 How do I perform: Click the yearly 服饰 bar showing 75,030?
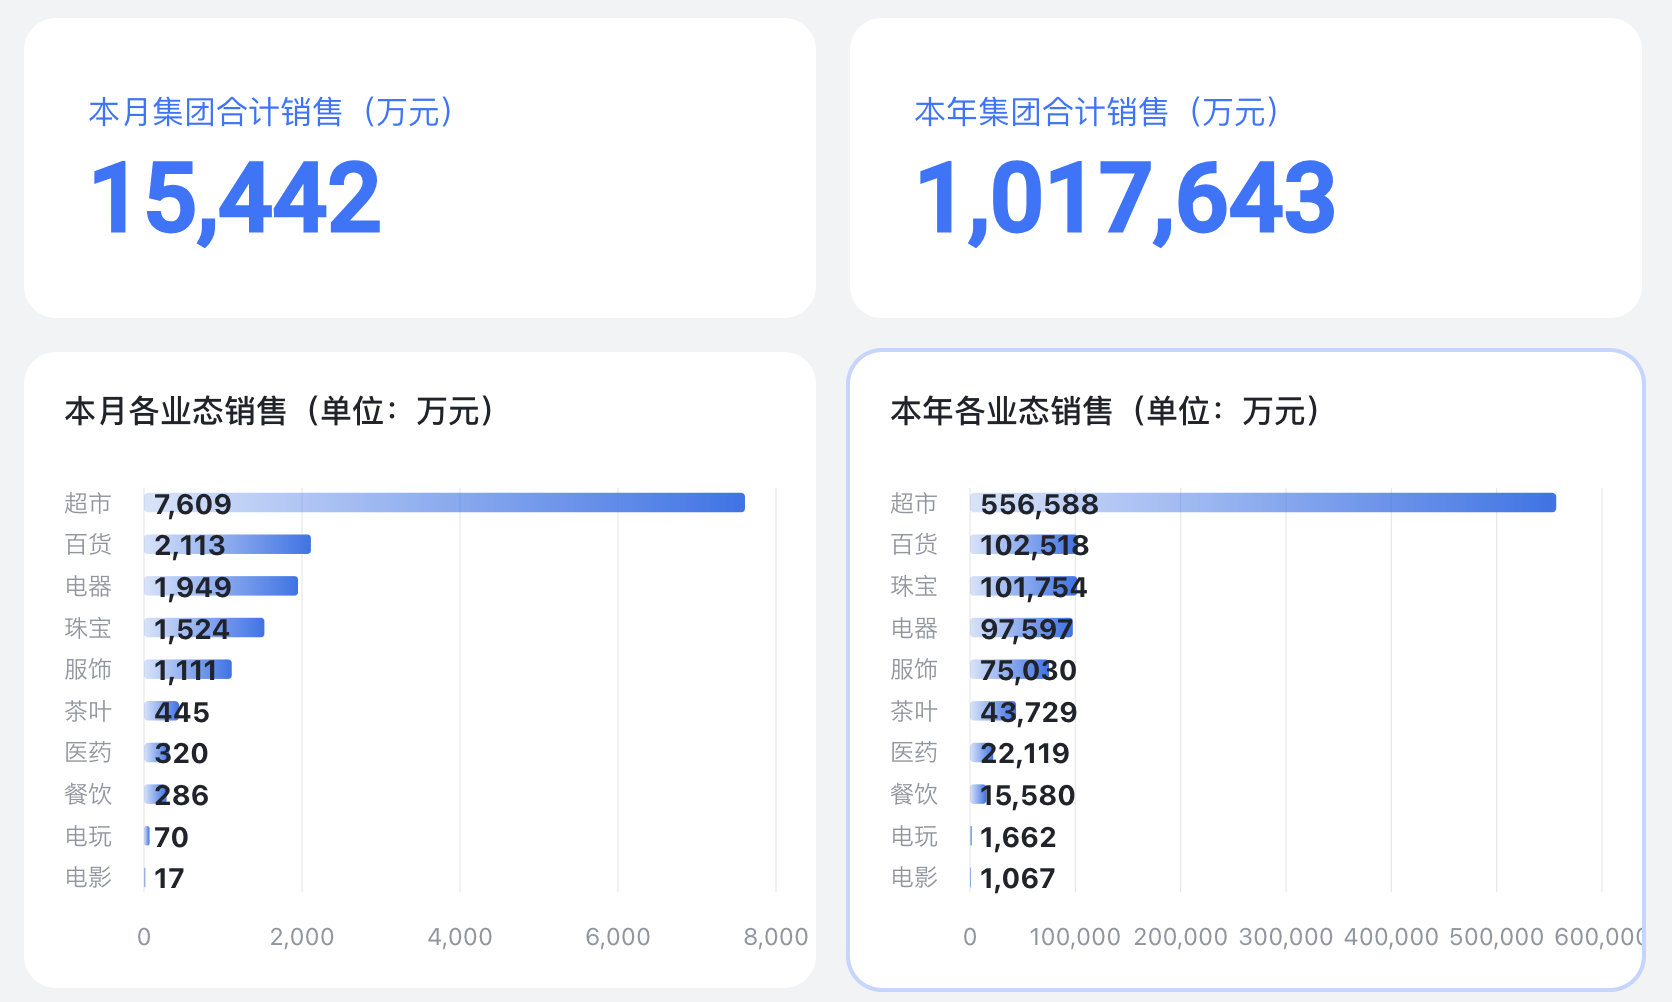(x=1010, y=670)
